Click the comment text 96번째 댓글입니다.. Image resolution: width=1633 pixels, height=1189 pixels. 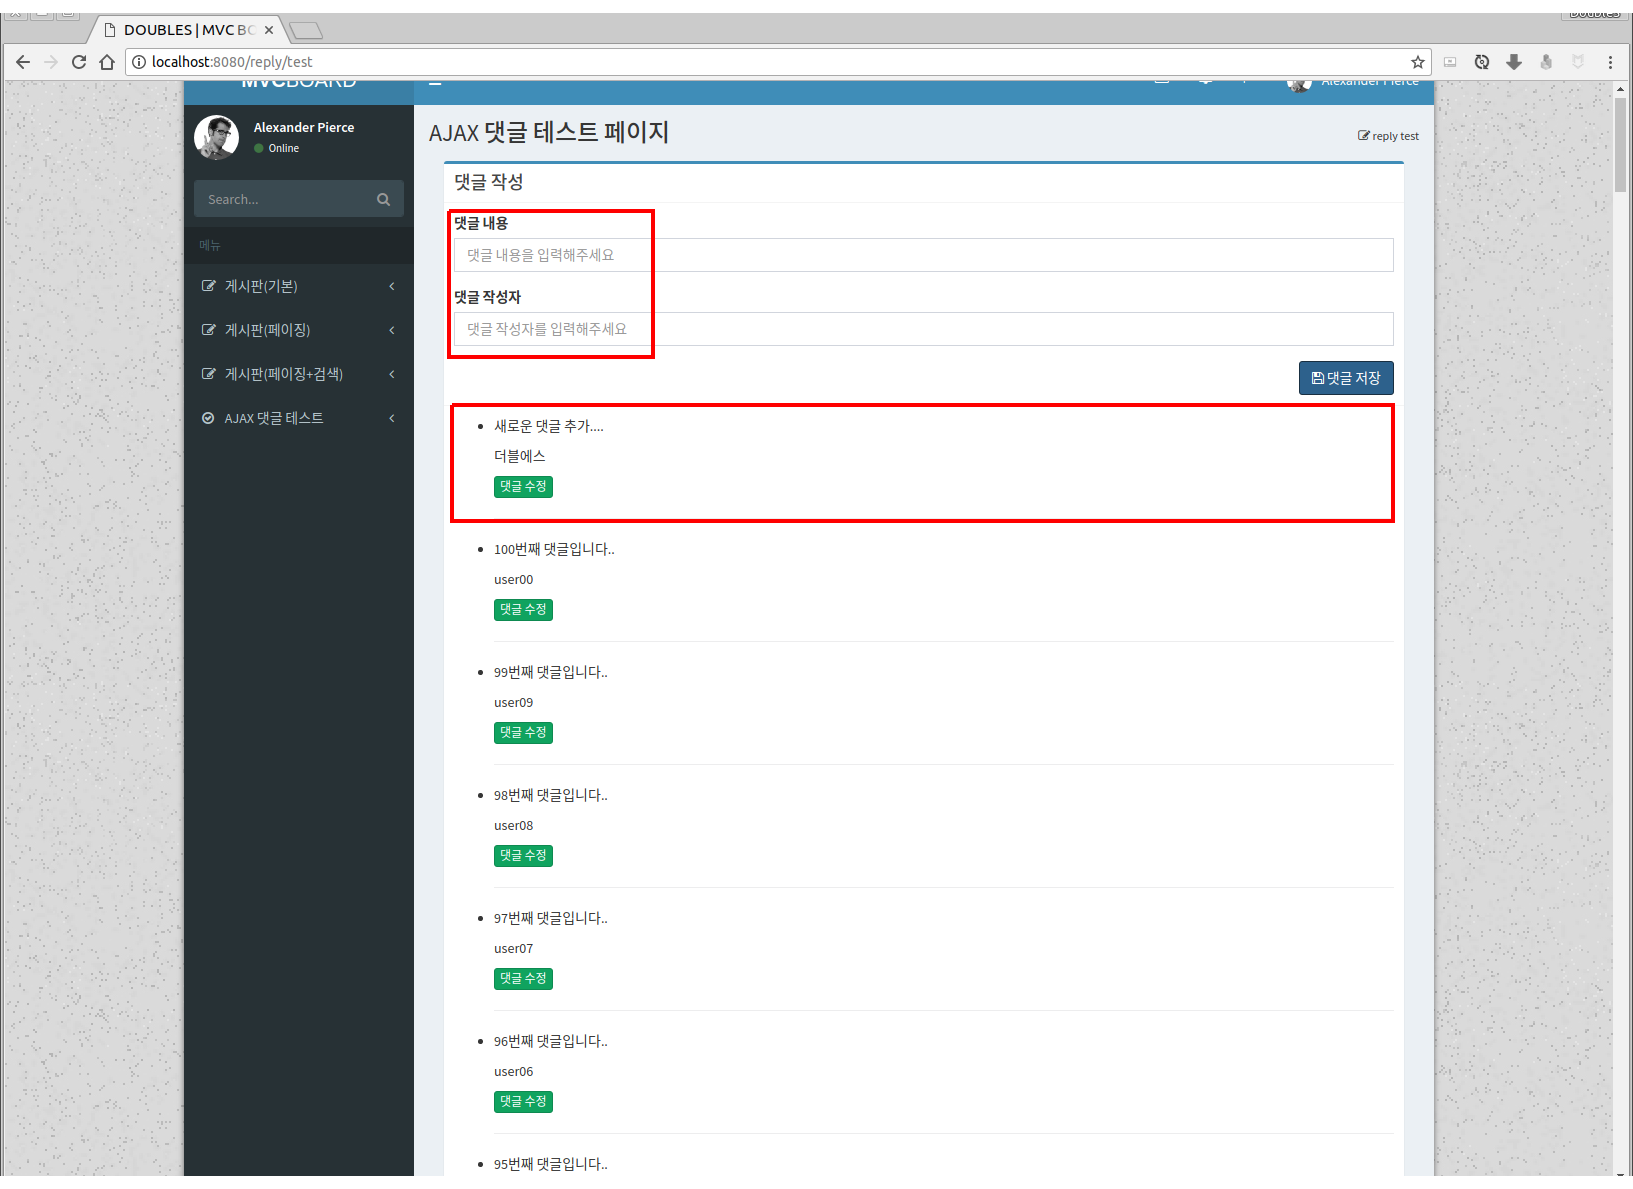[551, 1041]
